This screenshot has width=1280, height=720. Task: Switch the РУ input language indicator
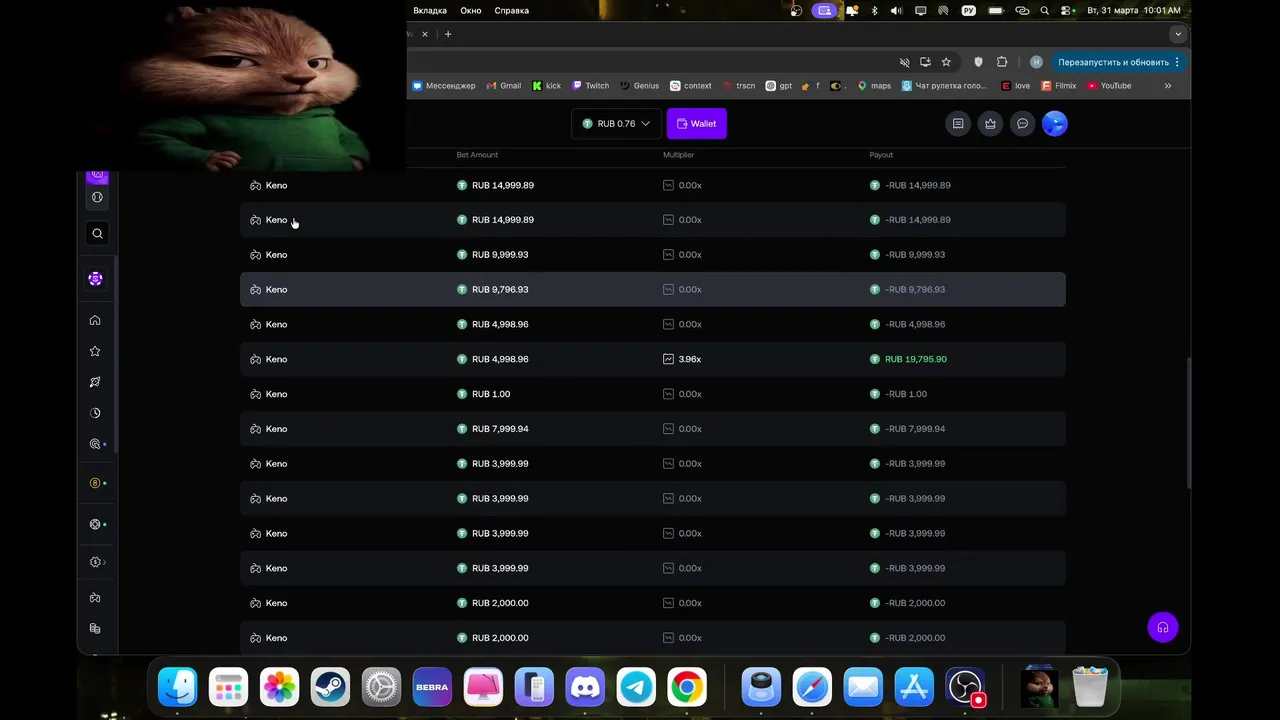coord(968,10)
